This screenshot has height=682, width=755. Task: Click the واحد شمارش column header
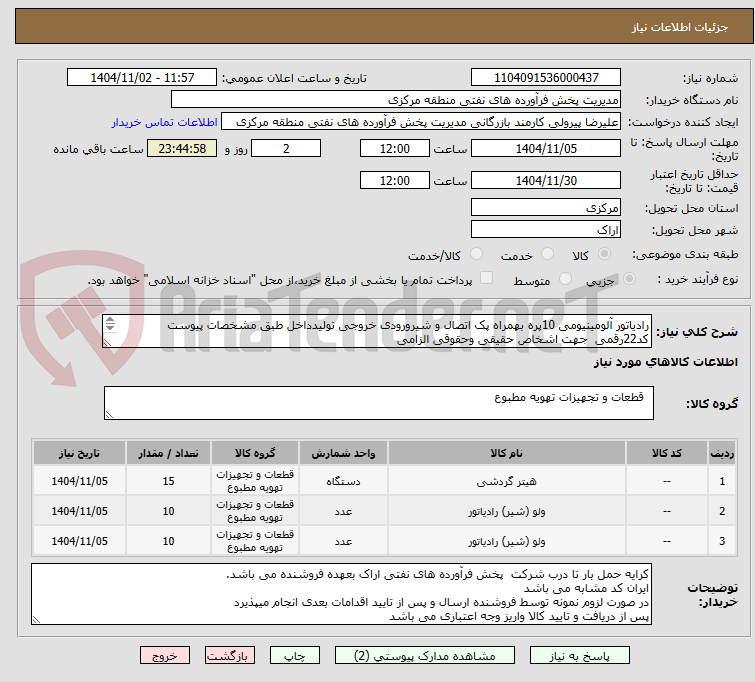coord(343,453)
